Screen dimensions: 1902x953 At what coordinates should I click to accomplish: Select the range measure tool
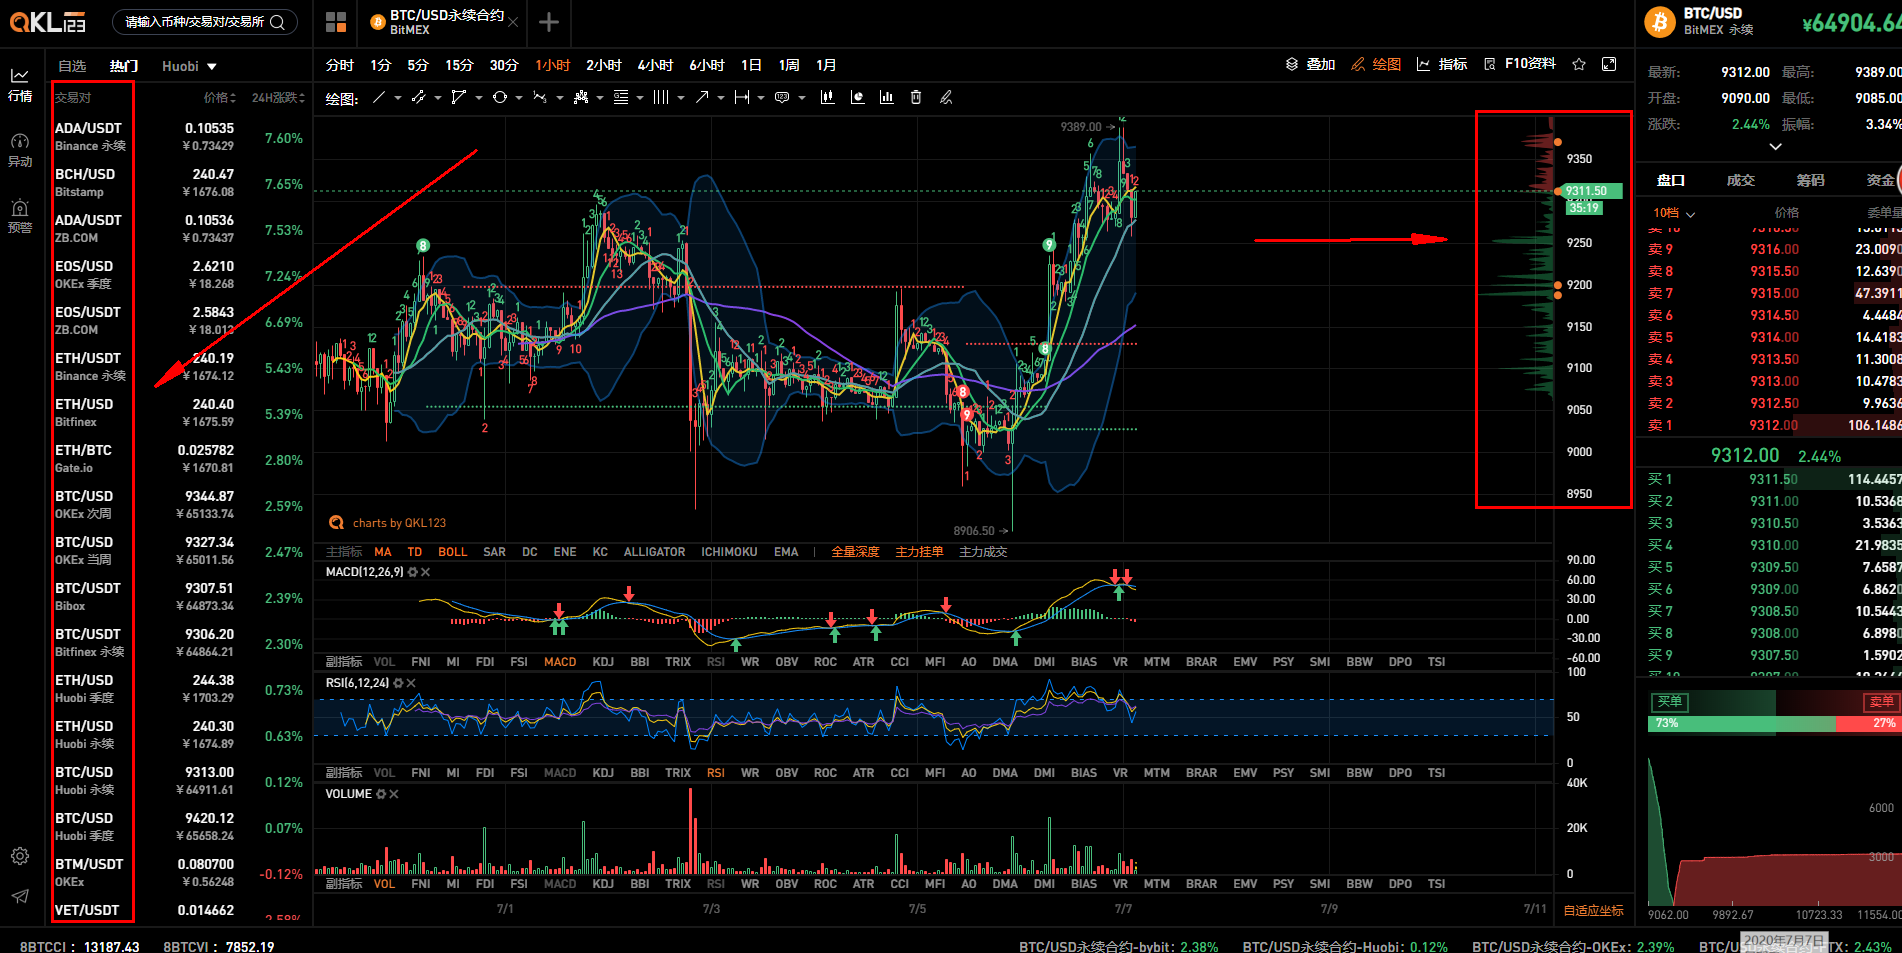coord(742,97)
